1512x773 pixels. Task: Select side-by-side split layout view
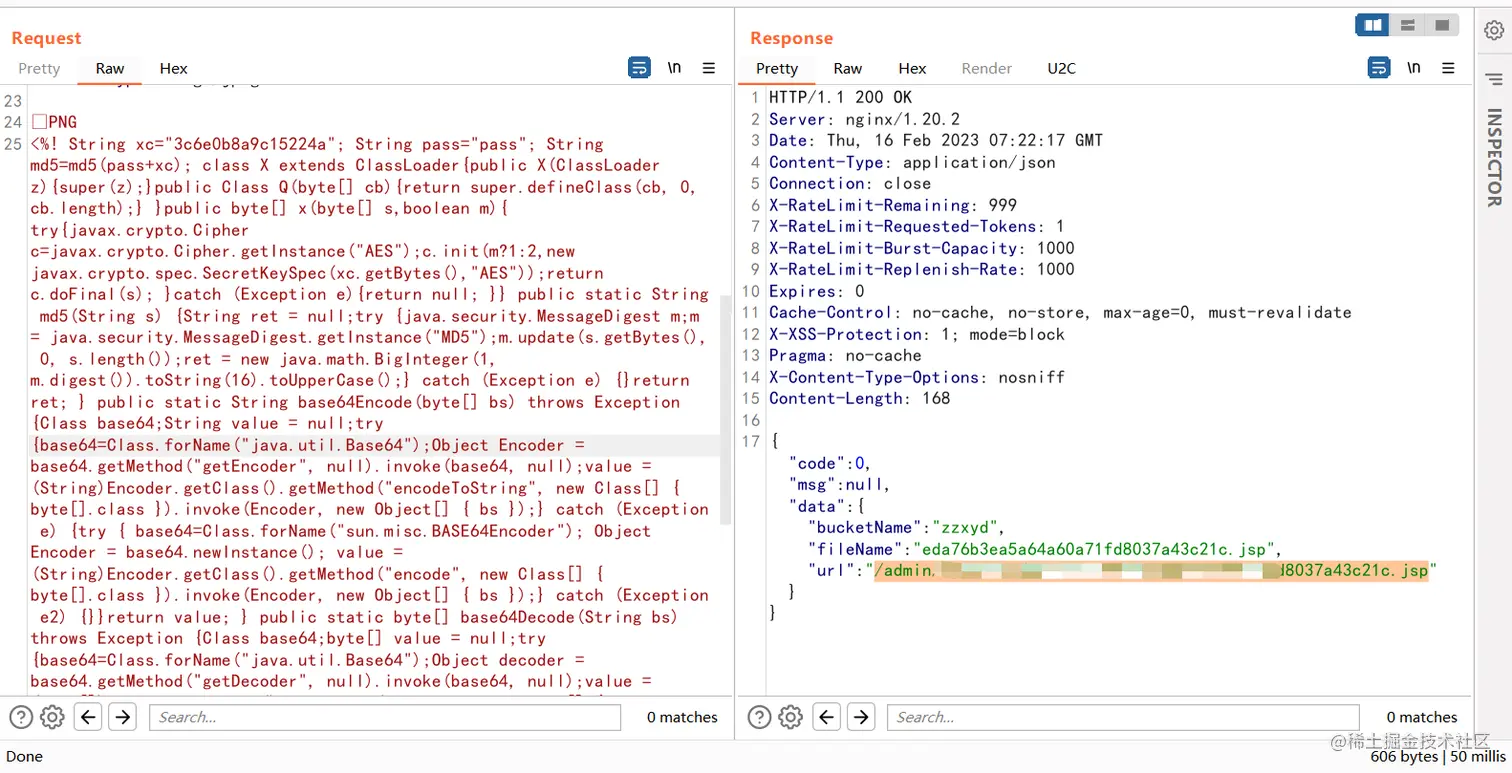pyautogui.click(x=1373, y=25)
